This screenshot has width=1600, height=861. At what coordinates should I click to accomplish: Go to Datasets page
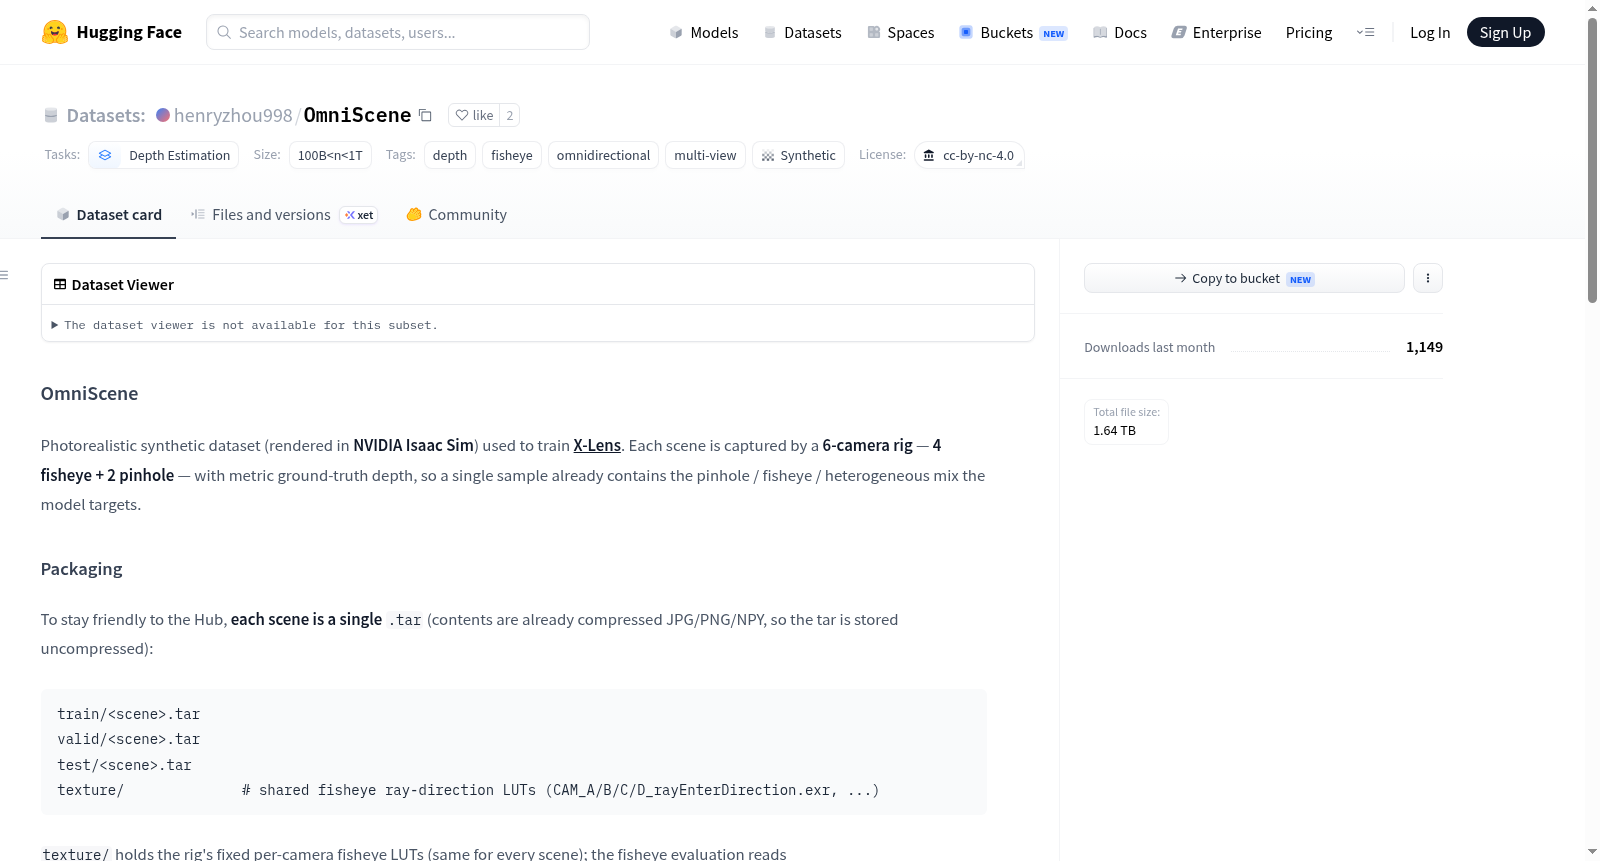pyautogui.click(x=802, y=32)
